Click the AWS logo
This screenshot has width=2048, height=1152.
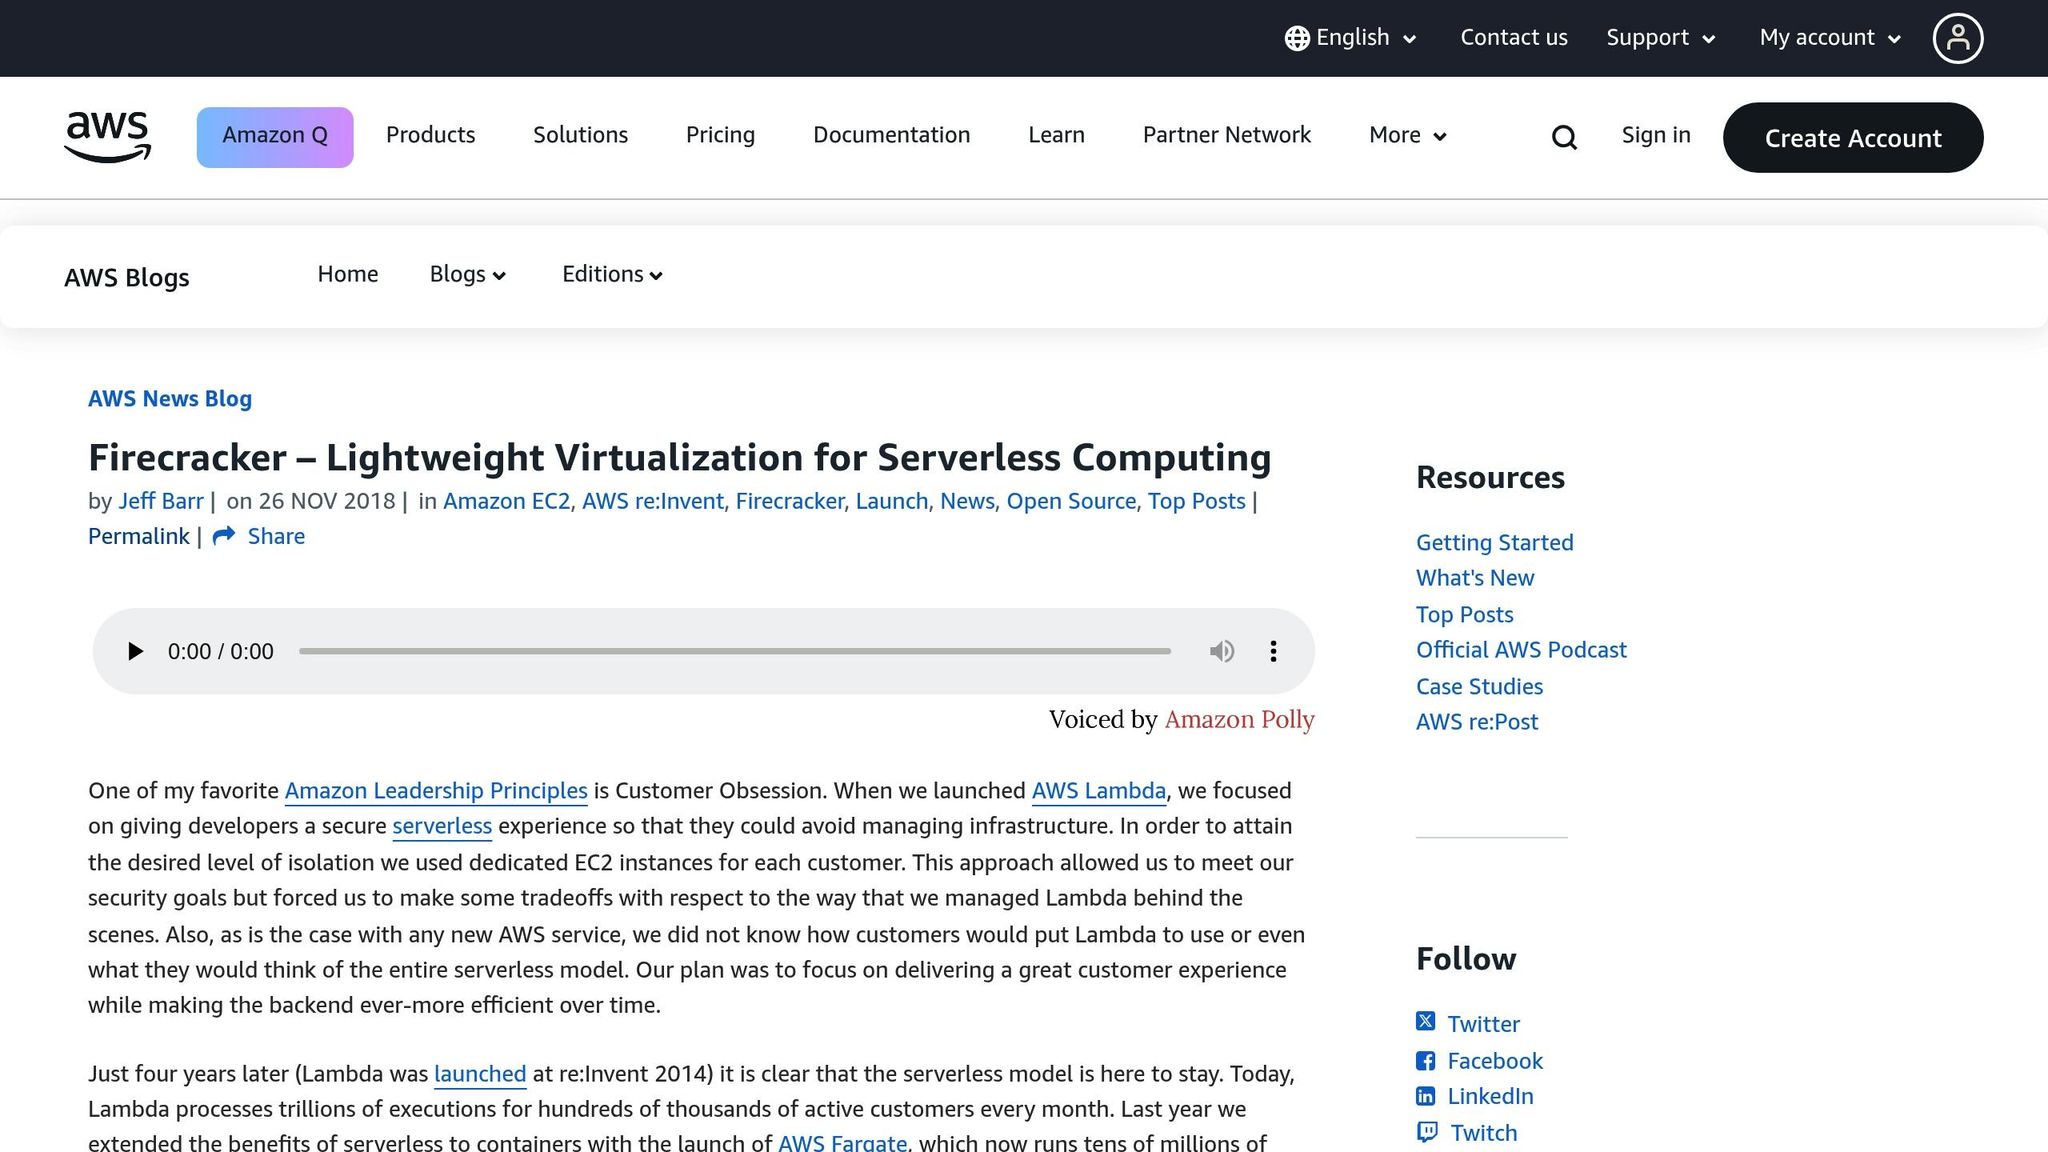click(x=108, y=137)
